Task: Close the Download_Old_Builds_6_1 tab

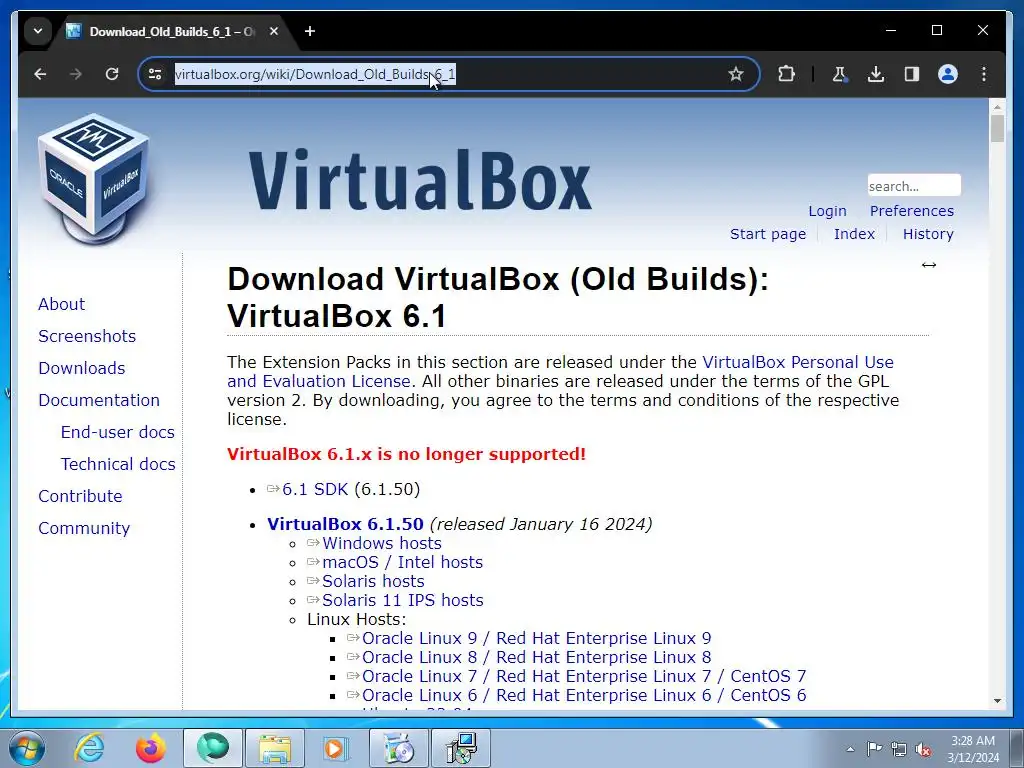Action: tap(274, 31)
